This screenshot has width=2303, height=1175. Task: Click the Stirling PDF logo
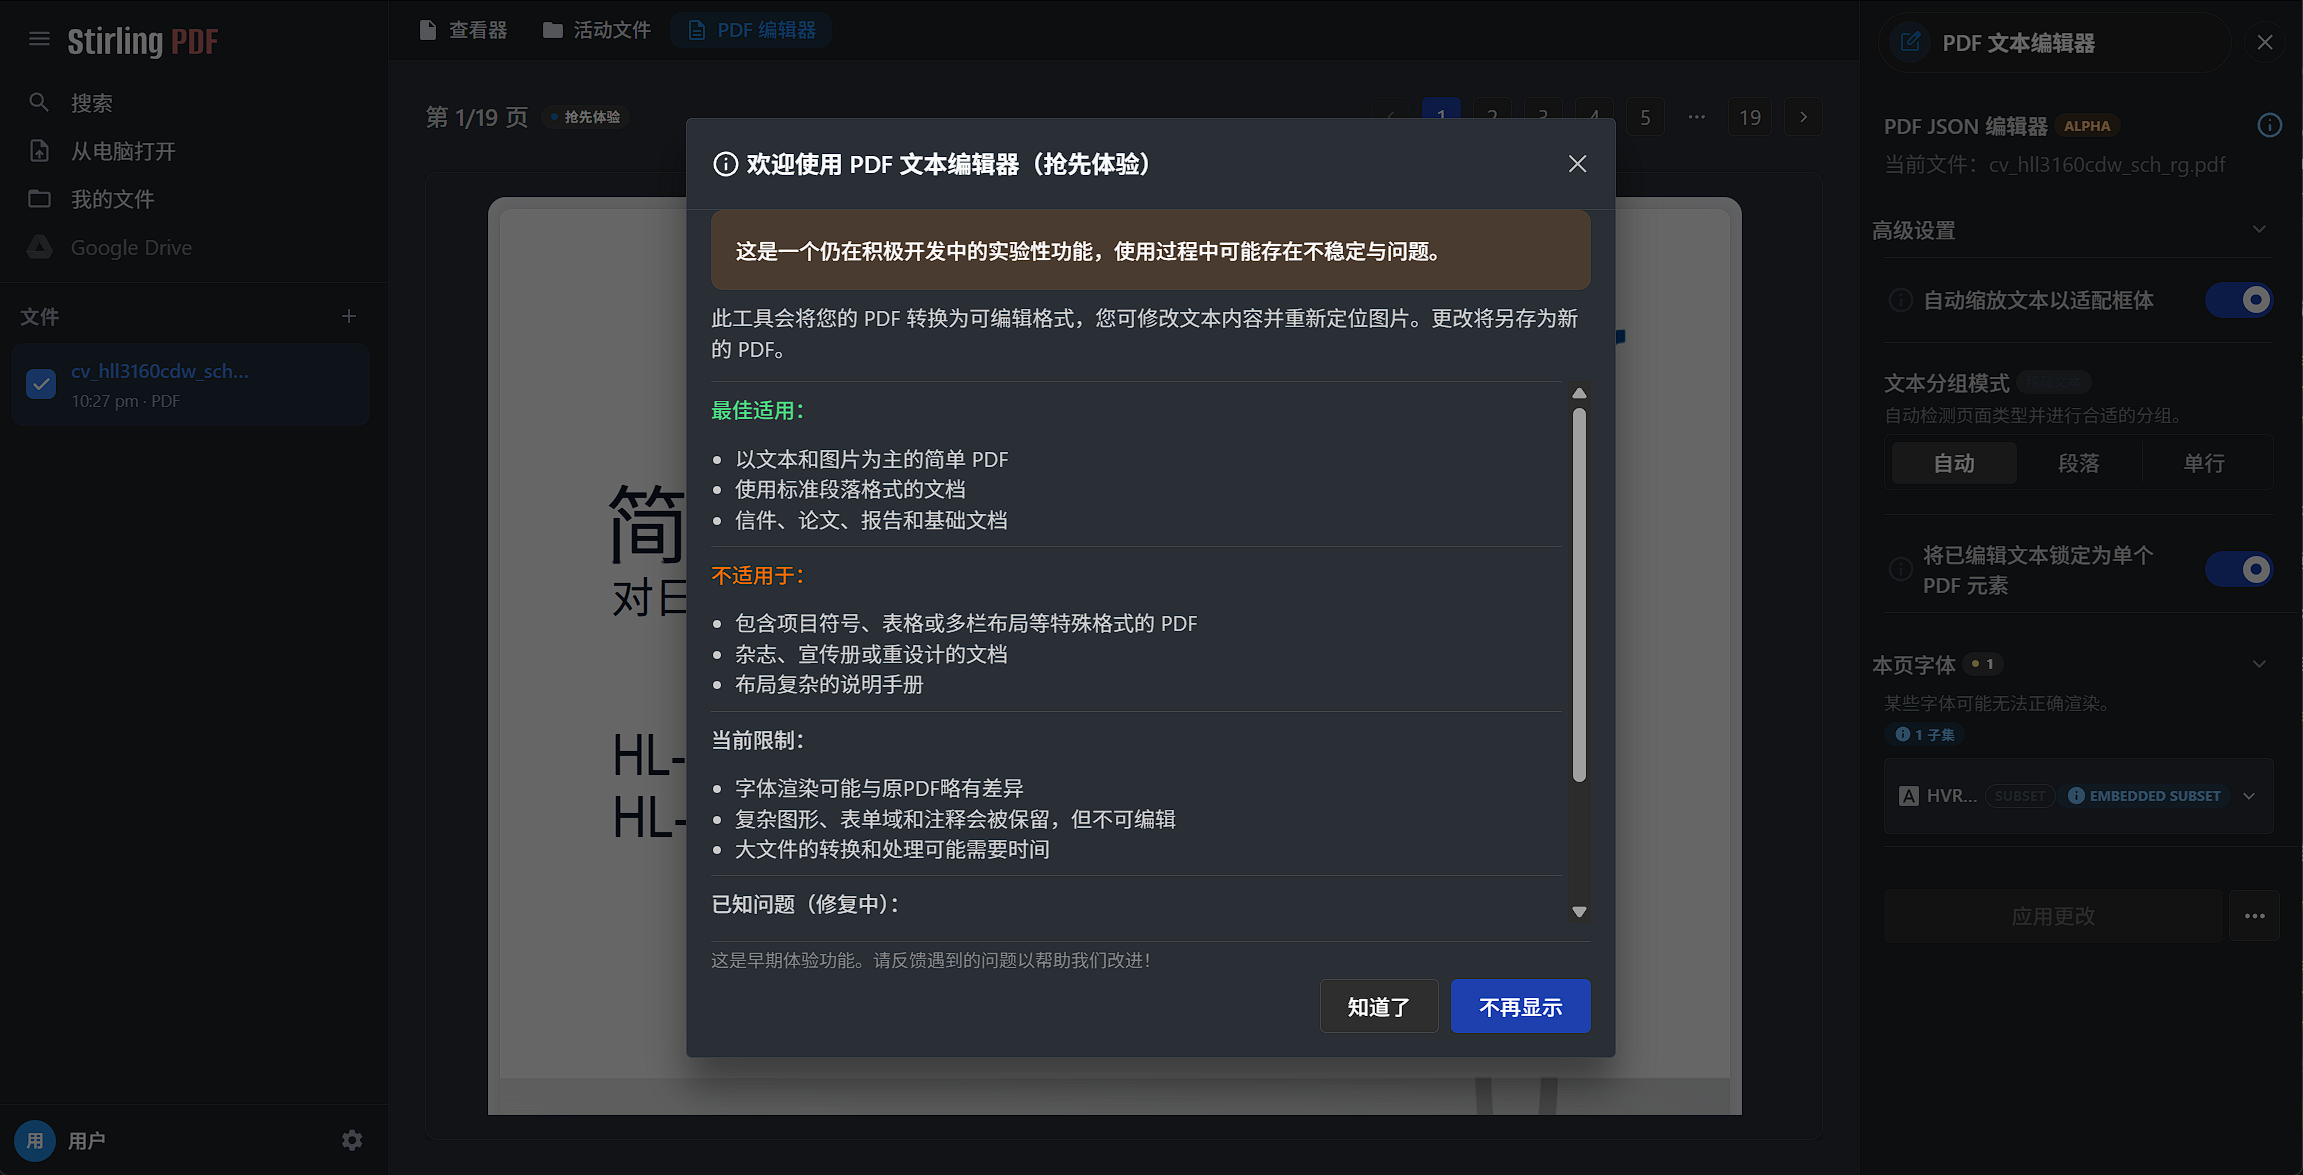[142, 40]
